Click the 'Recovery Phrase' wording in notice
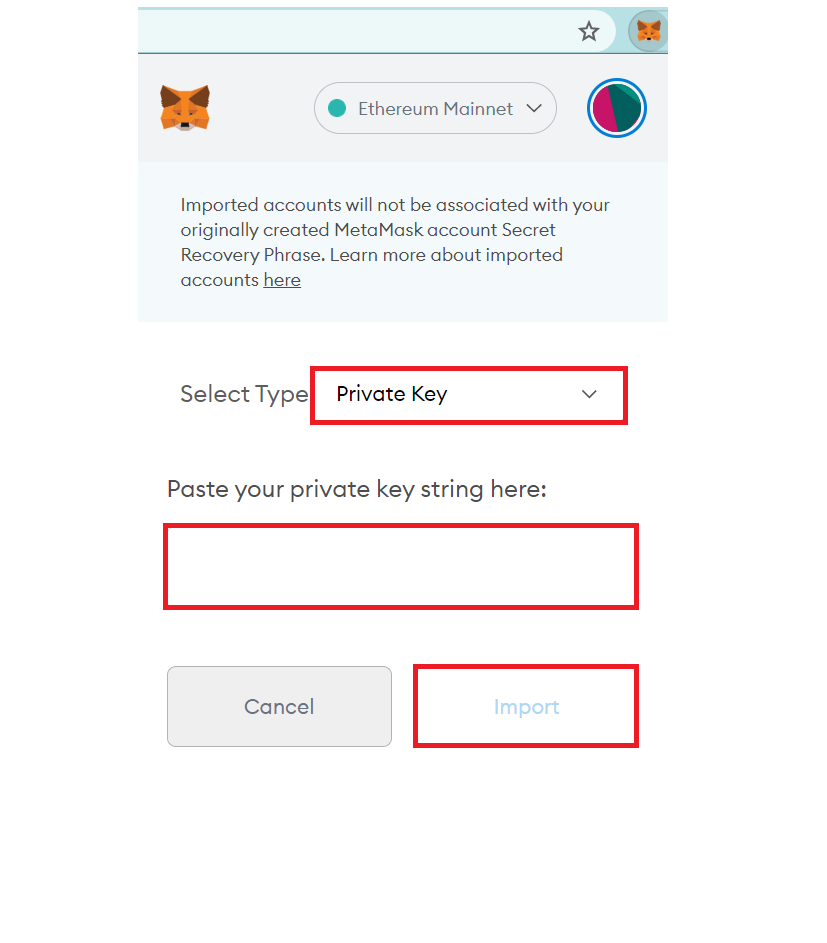Screen dimensions: 827x943 click(x=253, y=256)
